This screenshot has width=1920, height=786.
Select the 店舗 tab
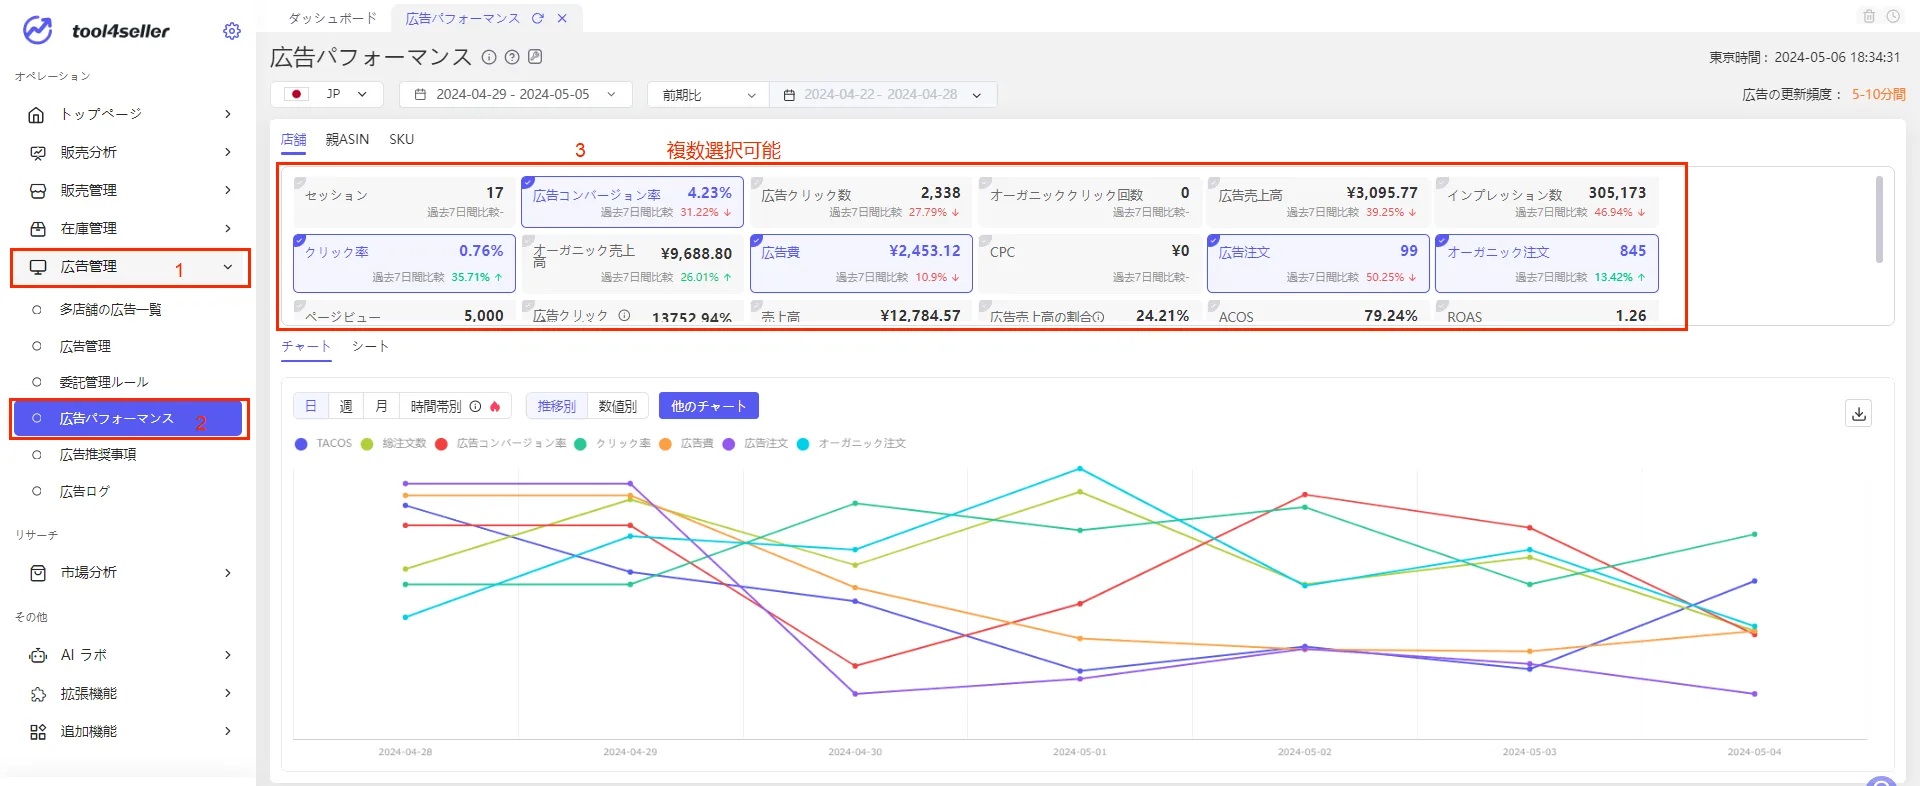[x=294, y=139]
